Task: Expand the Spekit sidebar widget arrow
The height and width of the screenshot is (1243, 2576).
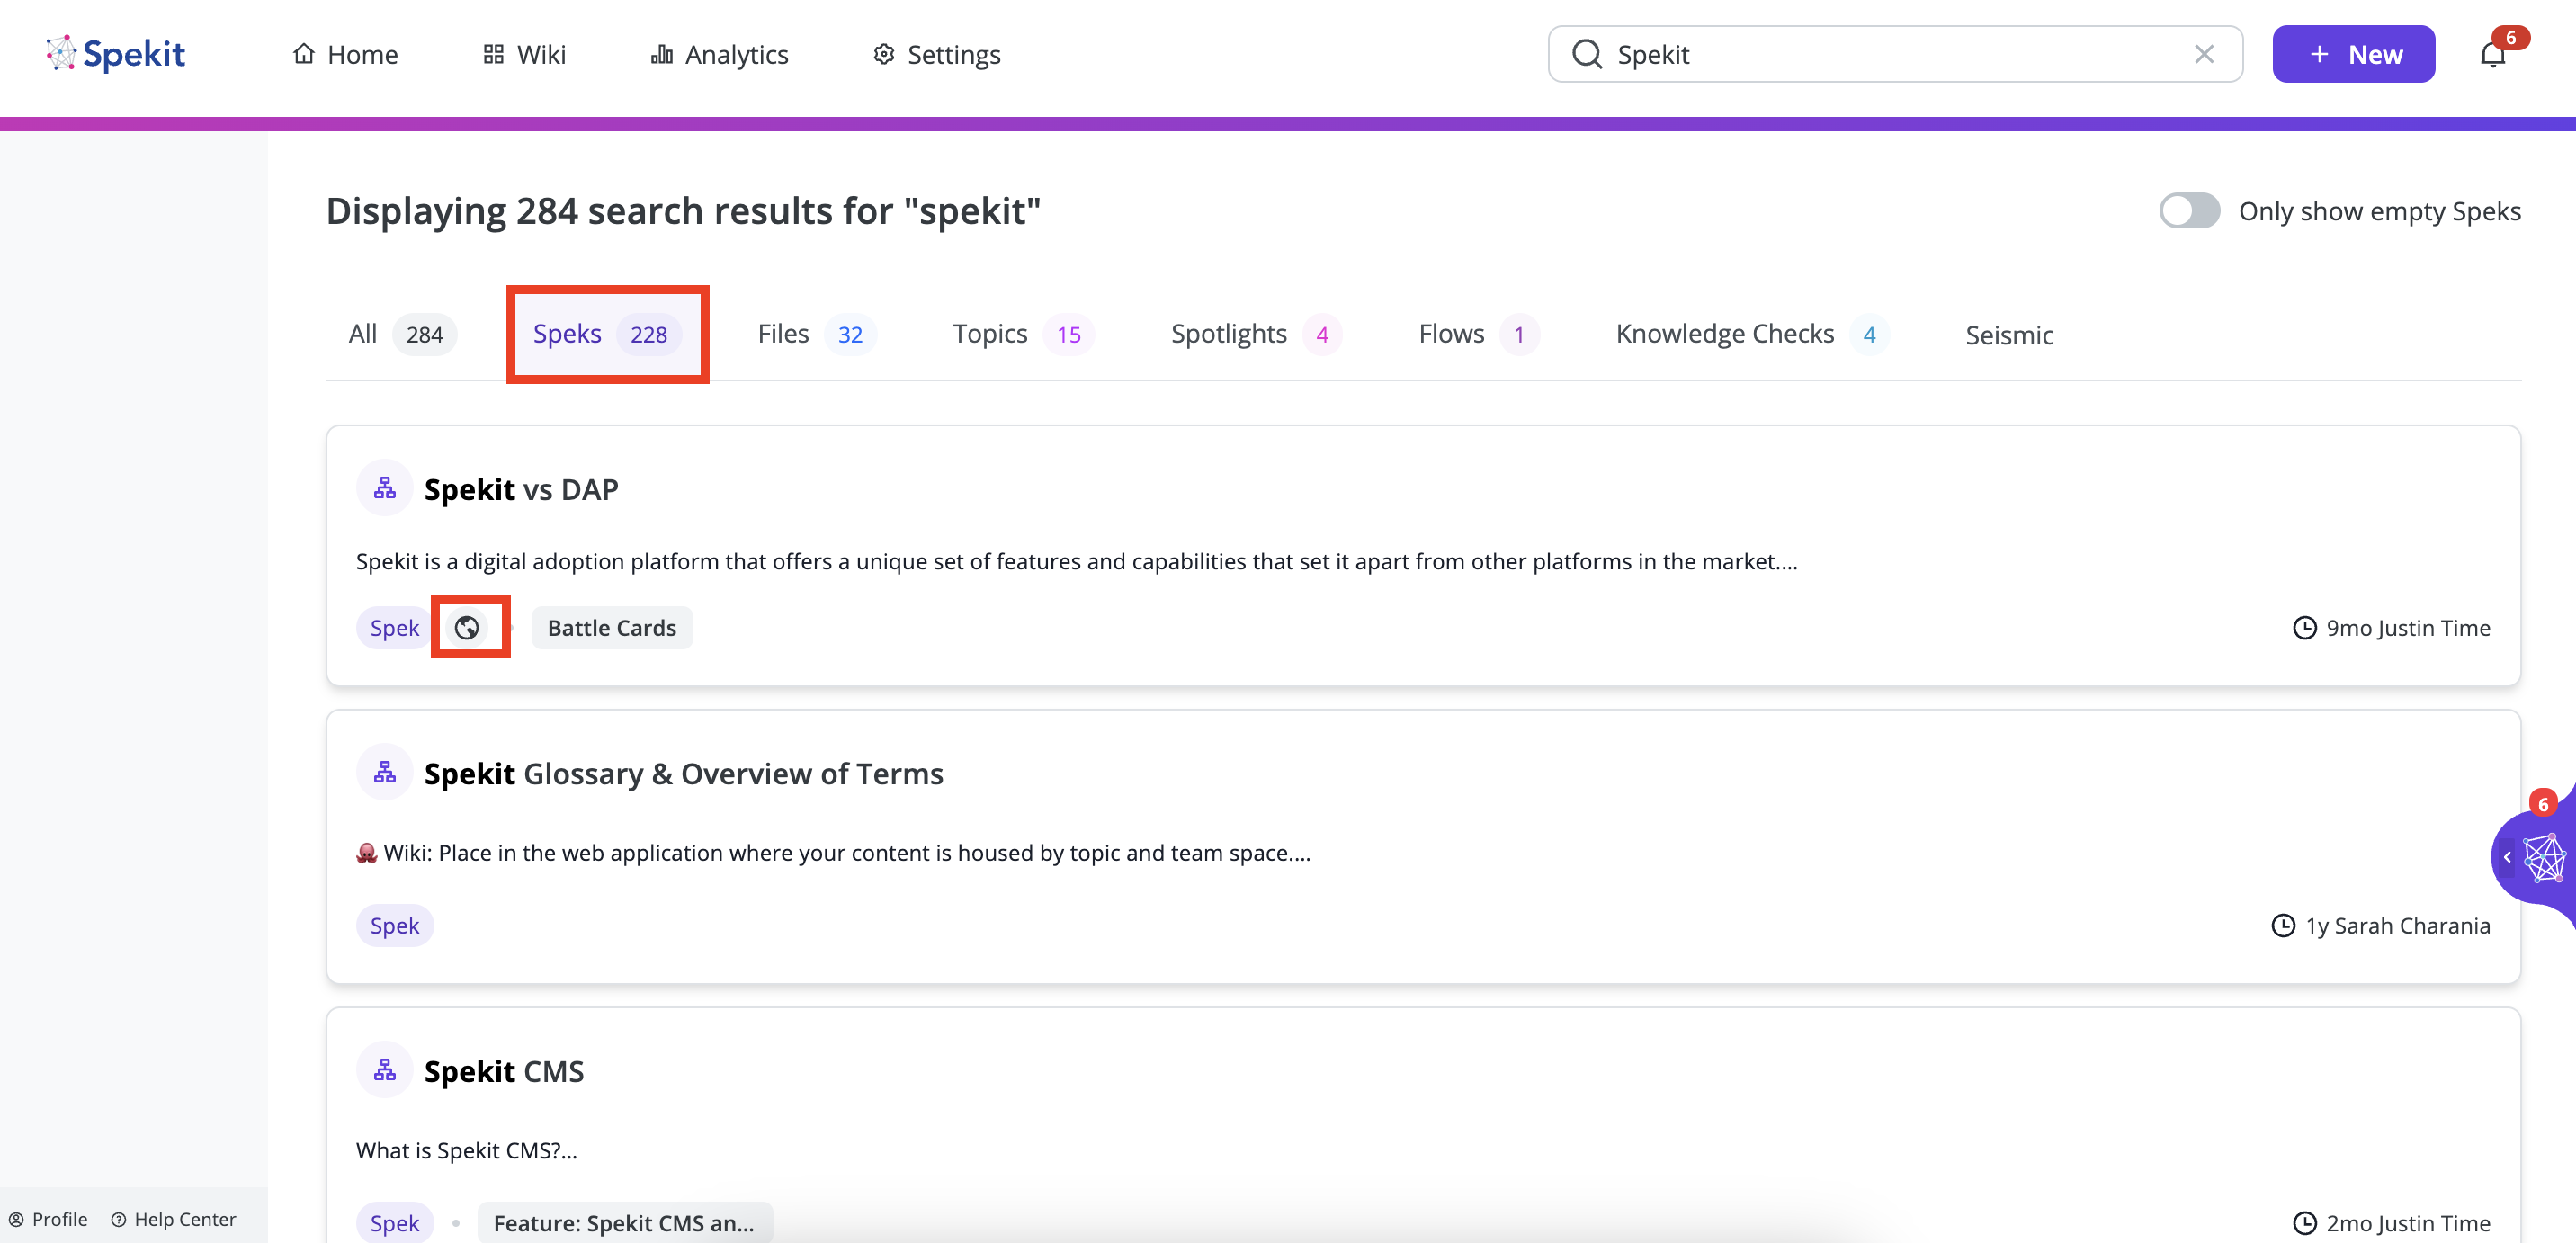Action: [x=2507, y=857]
